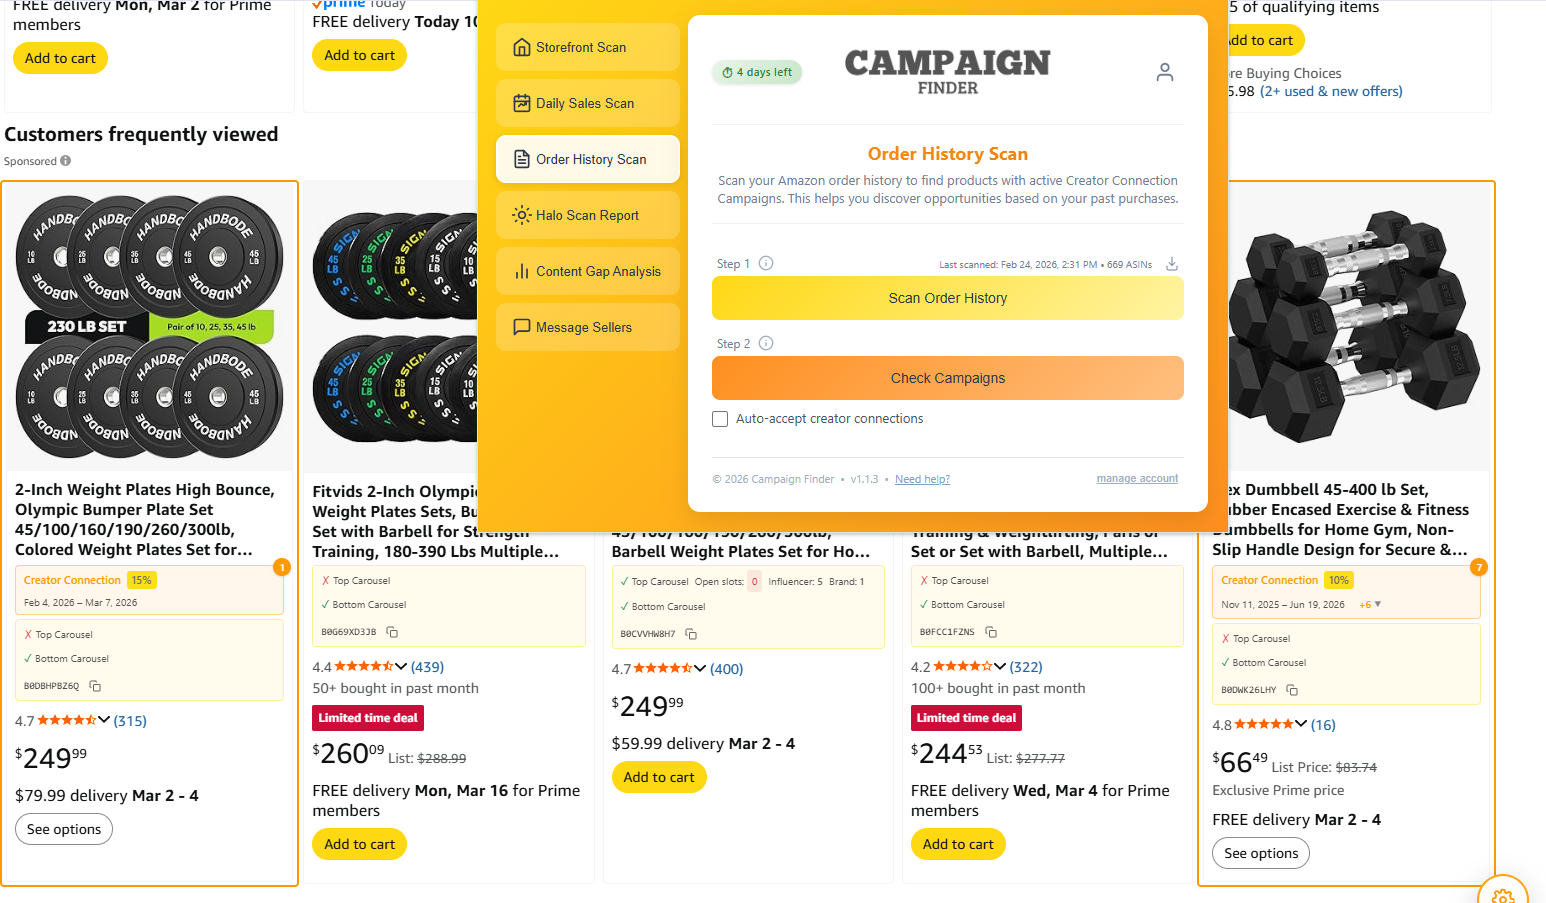Click the account profile icon in panel header
Image resolution: width=1546 pixels, height=903 pixels.
coord(1164,71)
